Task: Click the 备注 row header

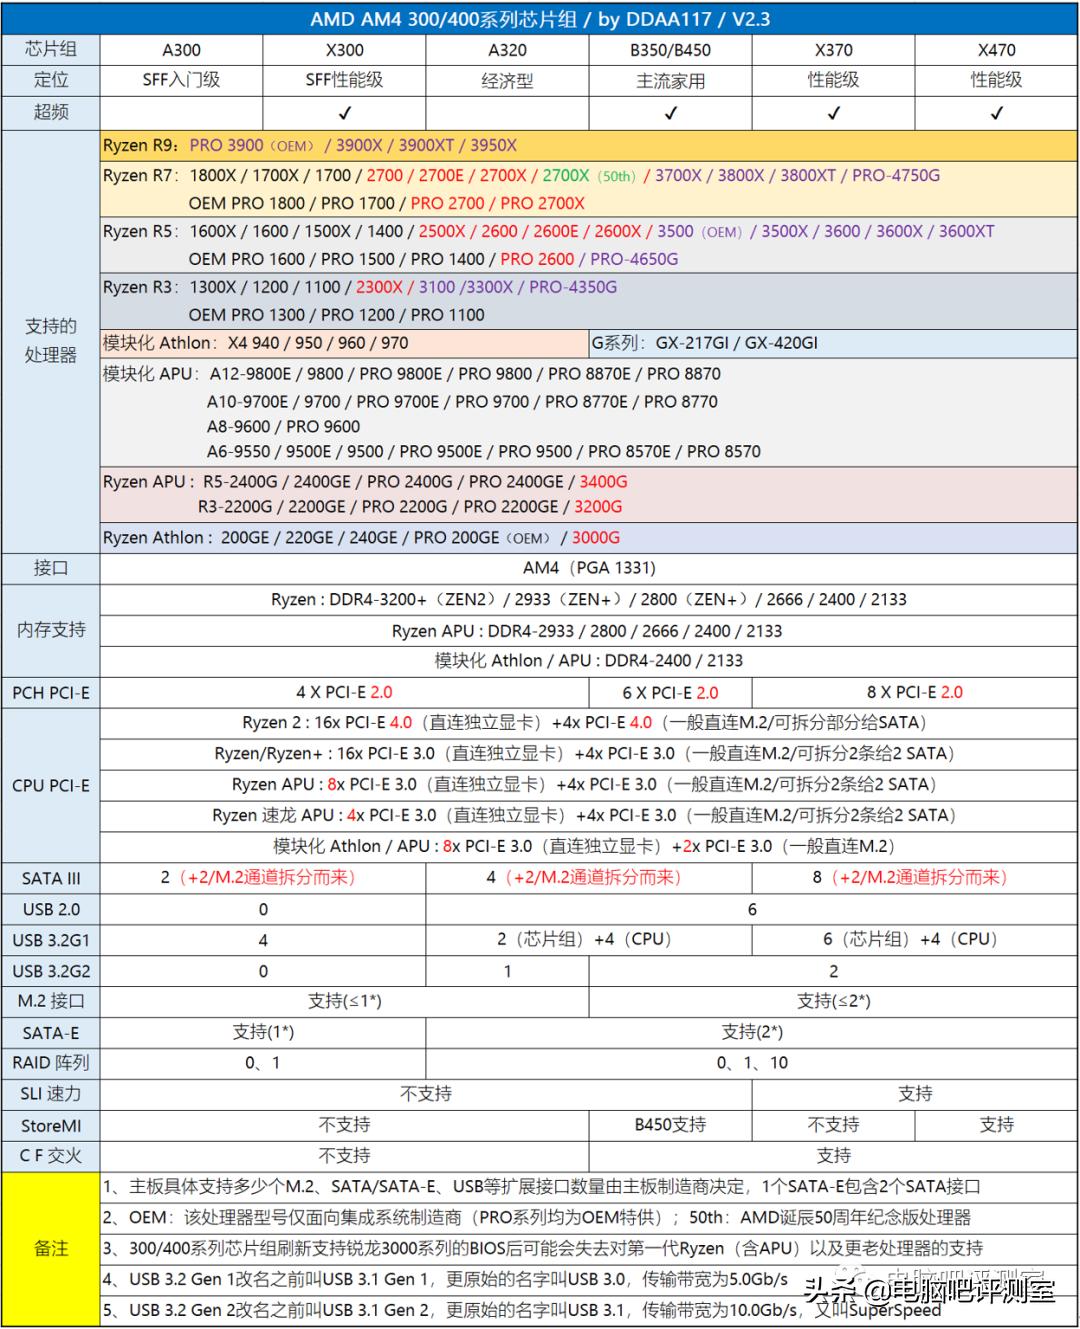Action: (x=51, y=1249)
